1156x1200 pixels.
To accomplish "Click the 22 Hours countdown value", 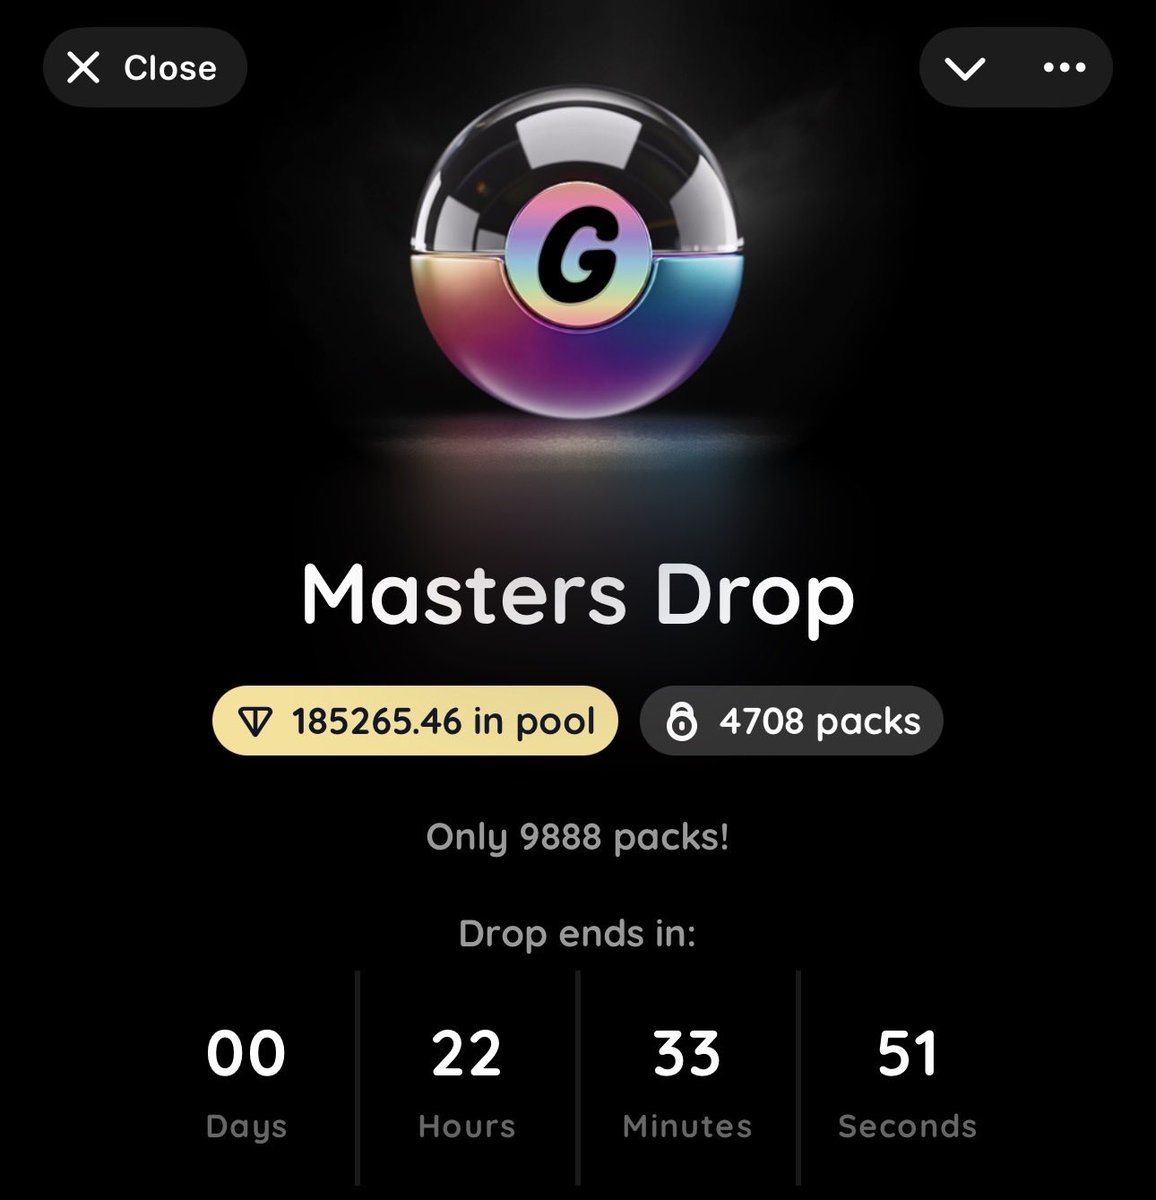I will tap(467, 1054).
